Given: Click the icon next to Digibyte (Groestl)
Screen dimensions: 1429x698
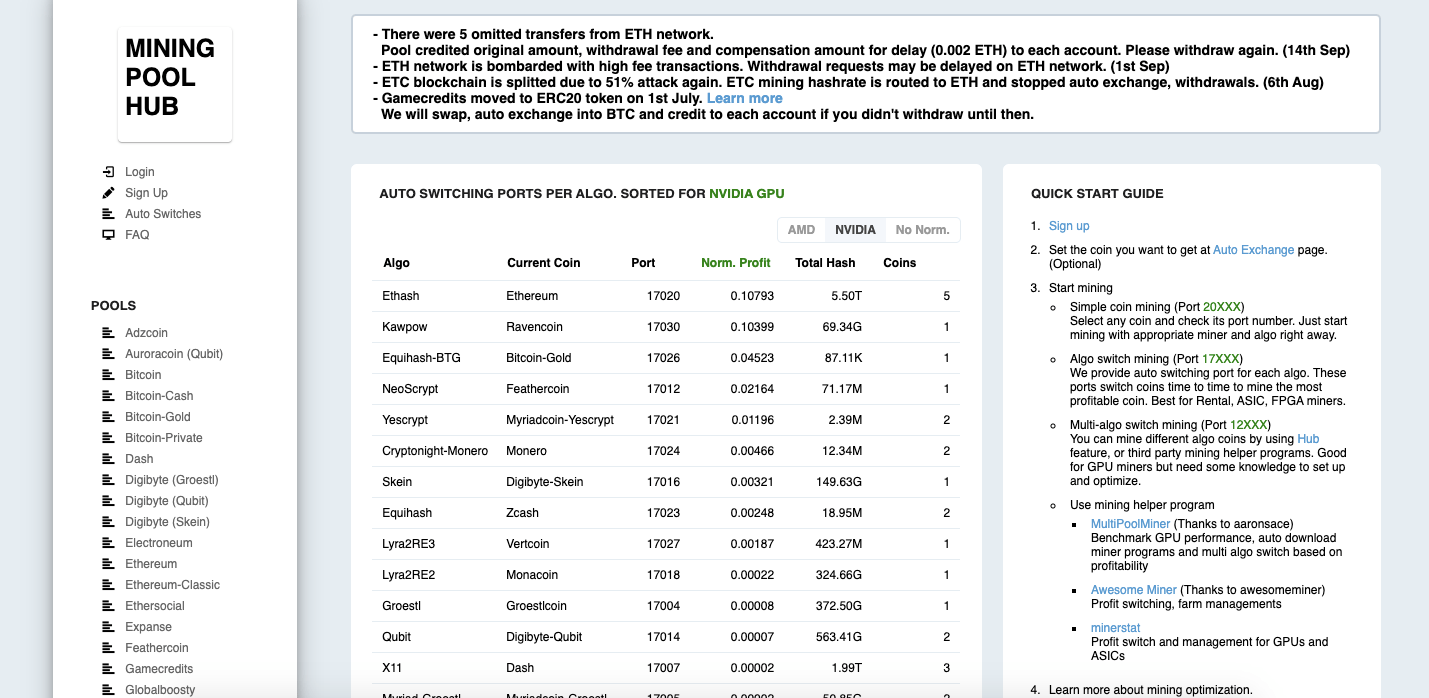Looking at the screenshot, I should coord(109,480).
